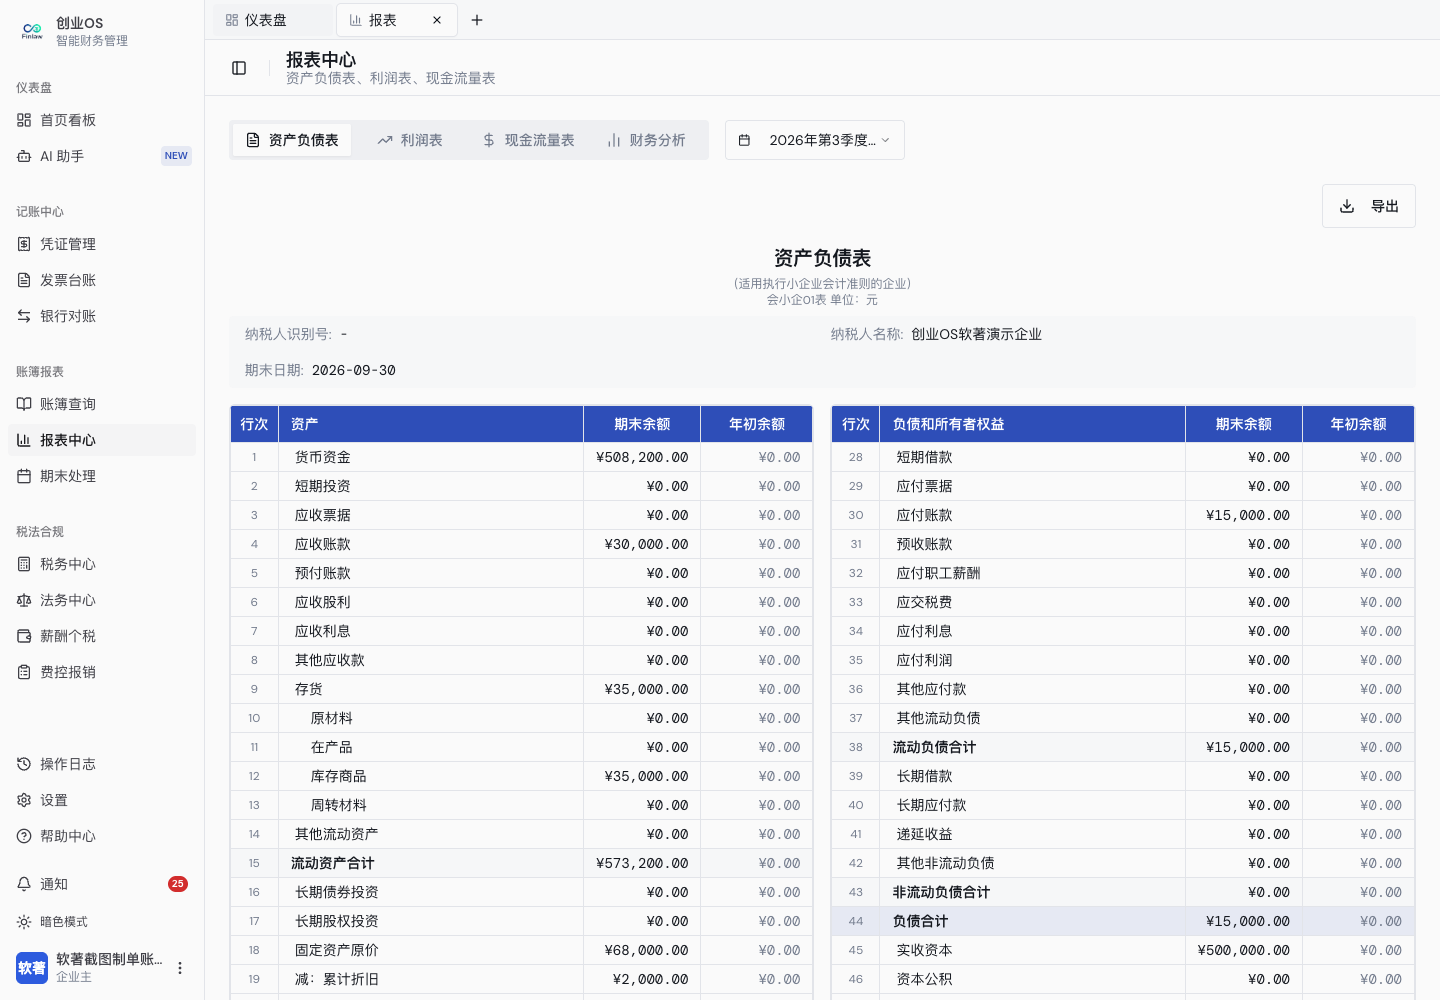Select the 现金流量表 tab
The width and height of the screenshot is (1440, 1000).
tap(528, 140)
